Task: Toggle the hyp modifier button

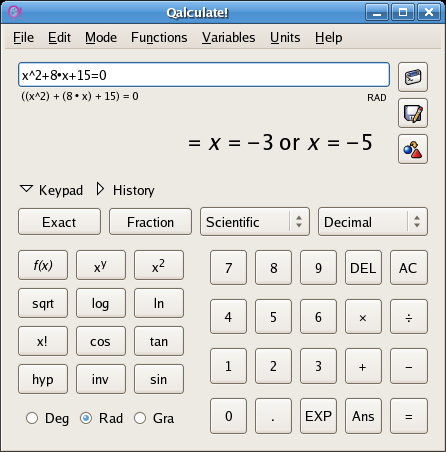Action: coord(43,379)
